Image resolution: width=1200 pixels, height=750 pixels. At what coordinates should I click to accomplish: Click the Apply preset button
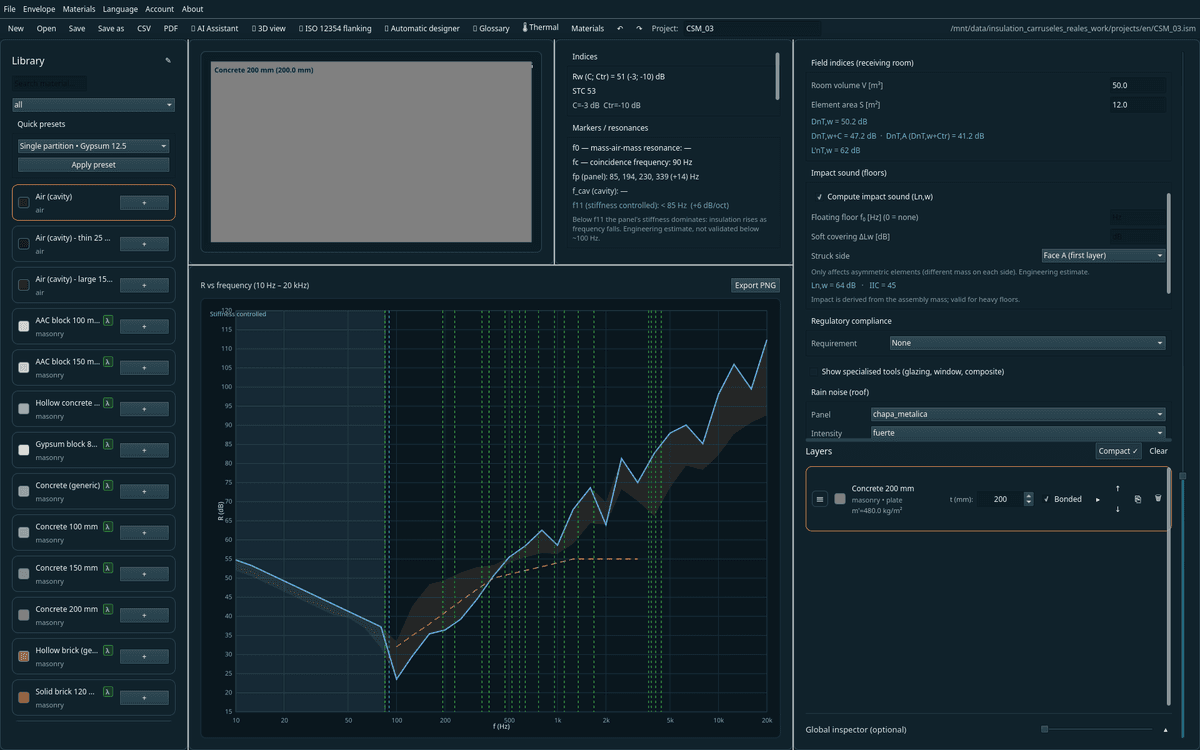coord(94,165)
